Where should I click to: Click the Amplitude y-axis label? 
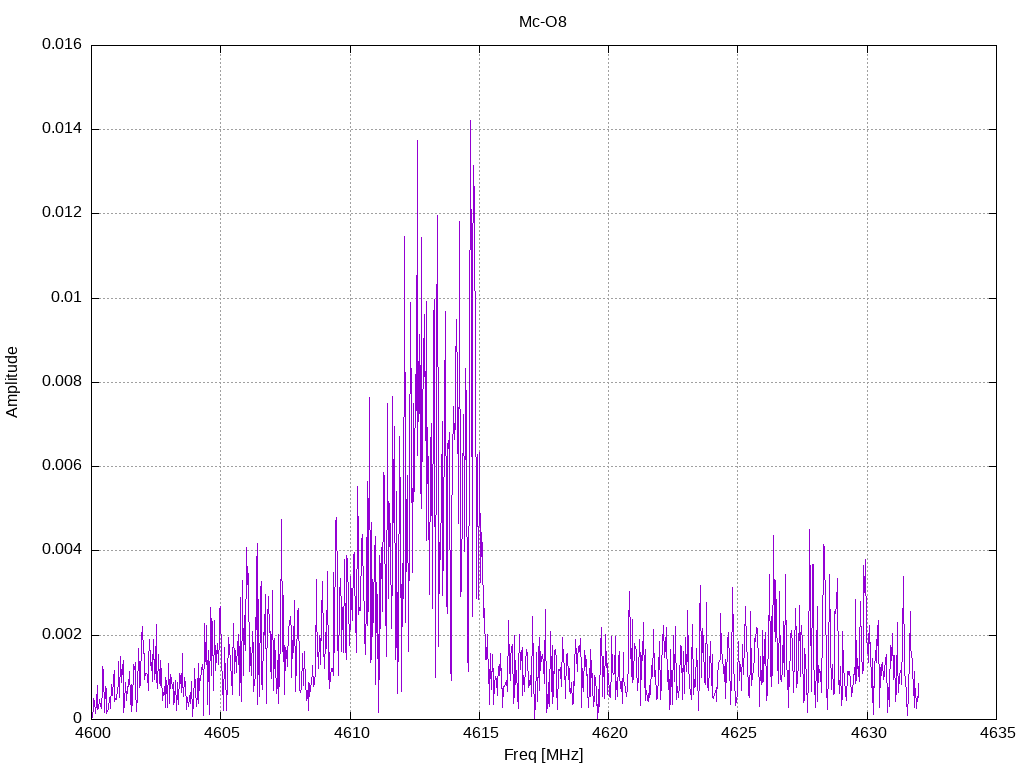pos(12,382)
